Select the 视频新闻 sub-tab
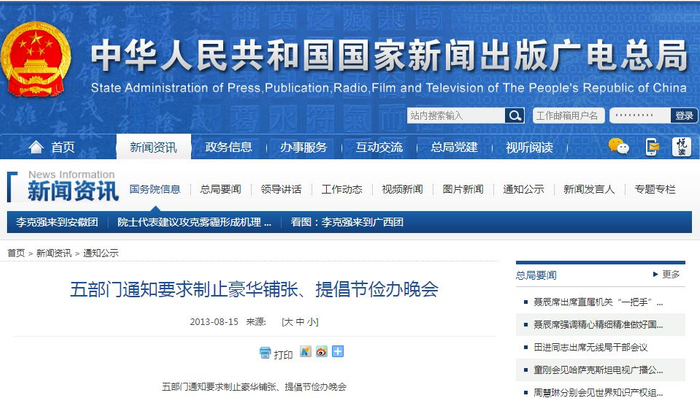This screenshot has height=401, width=700. (402, 189)
